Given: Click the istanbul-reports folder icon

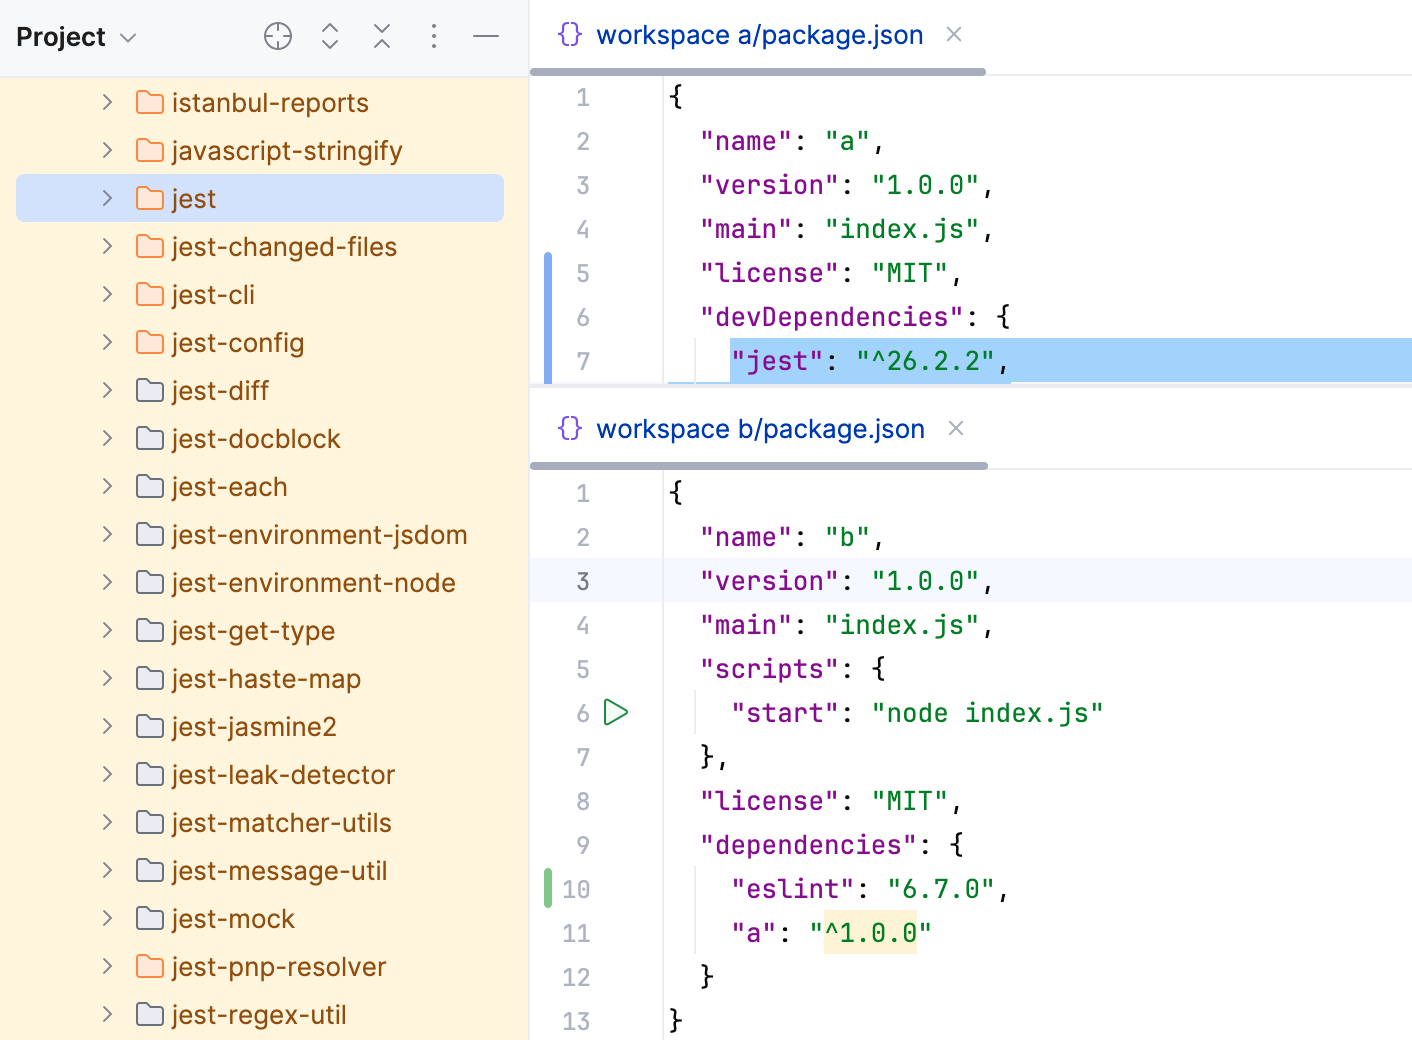Looking at the screenshot, I should (x=149, y=102).
